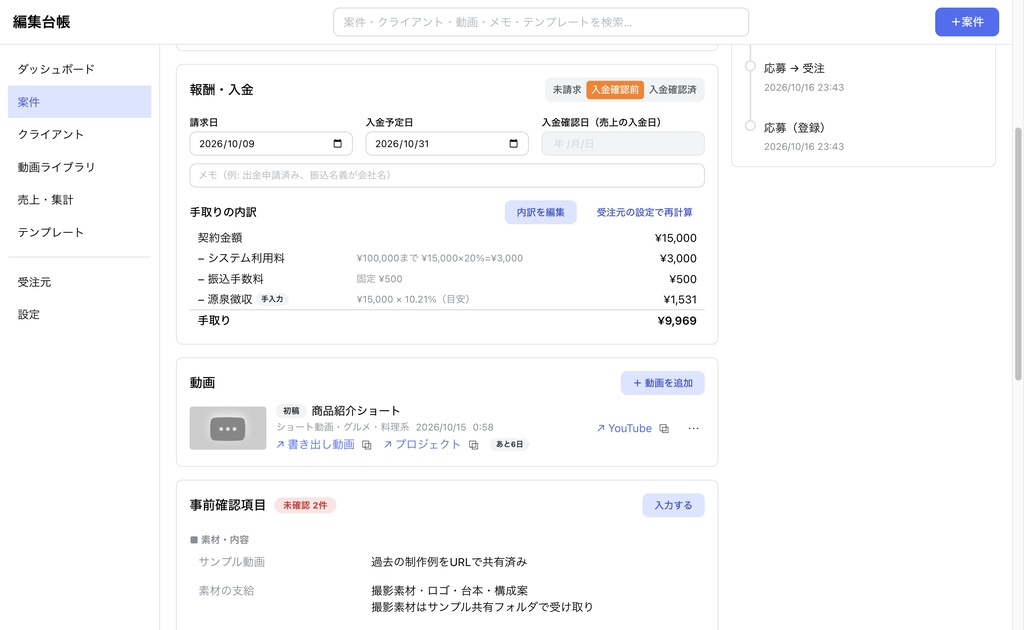This screenshot has width=1024, height=630.
Task: Click the 入金確認日 date field
Action: pos(623,144)
